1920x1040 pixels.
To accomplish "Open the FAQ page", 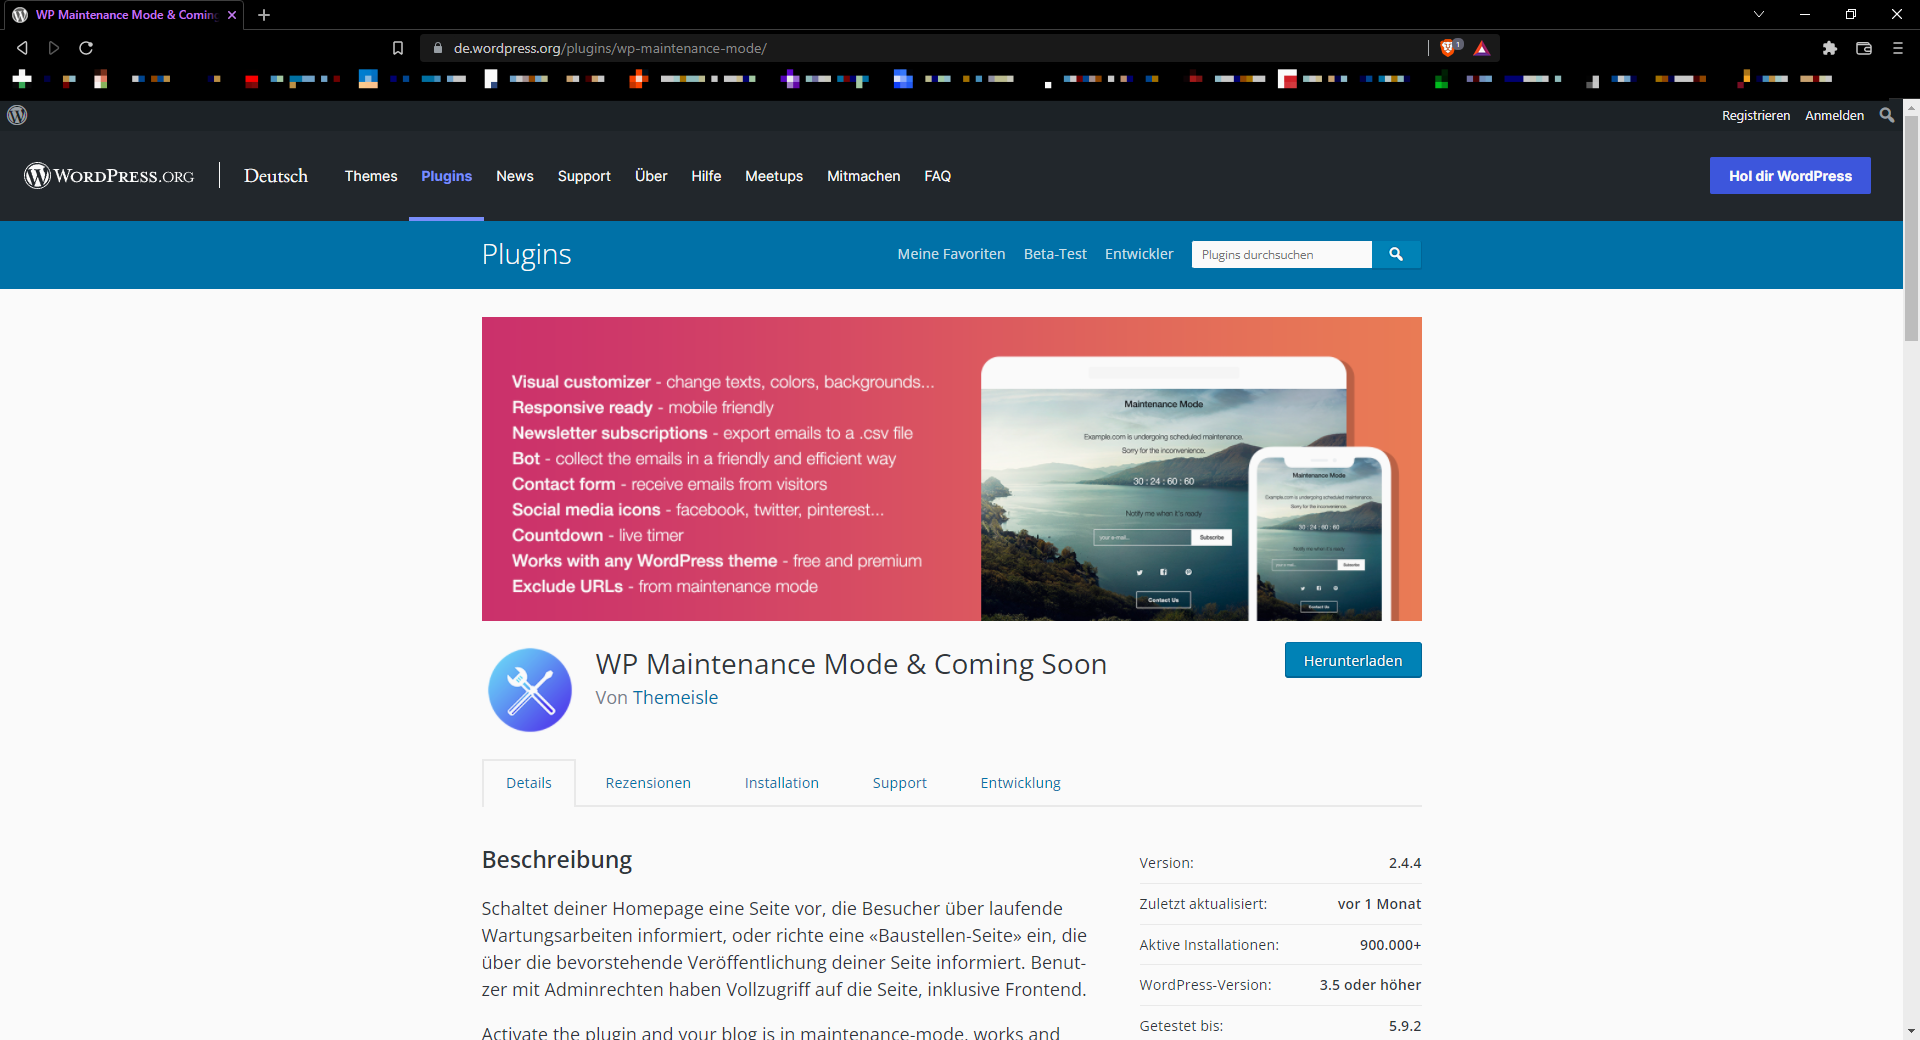I will coord(938,176).
